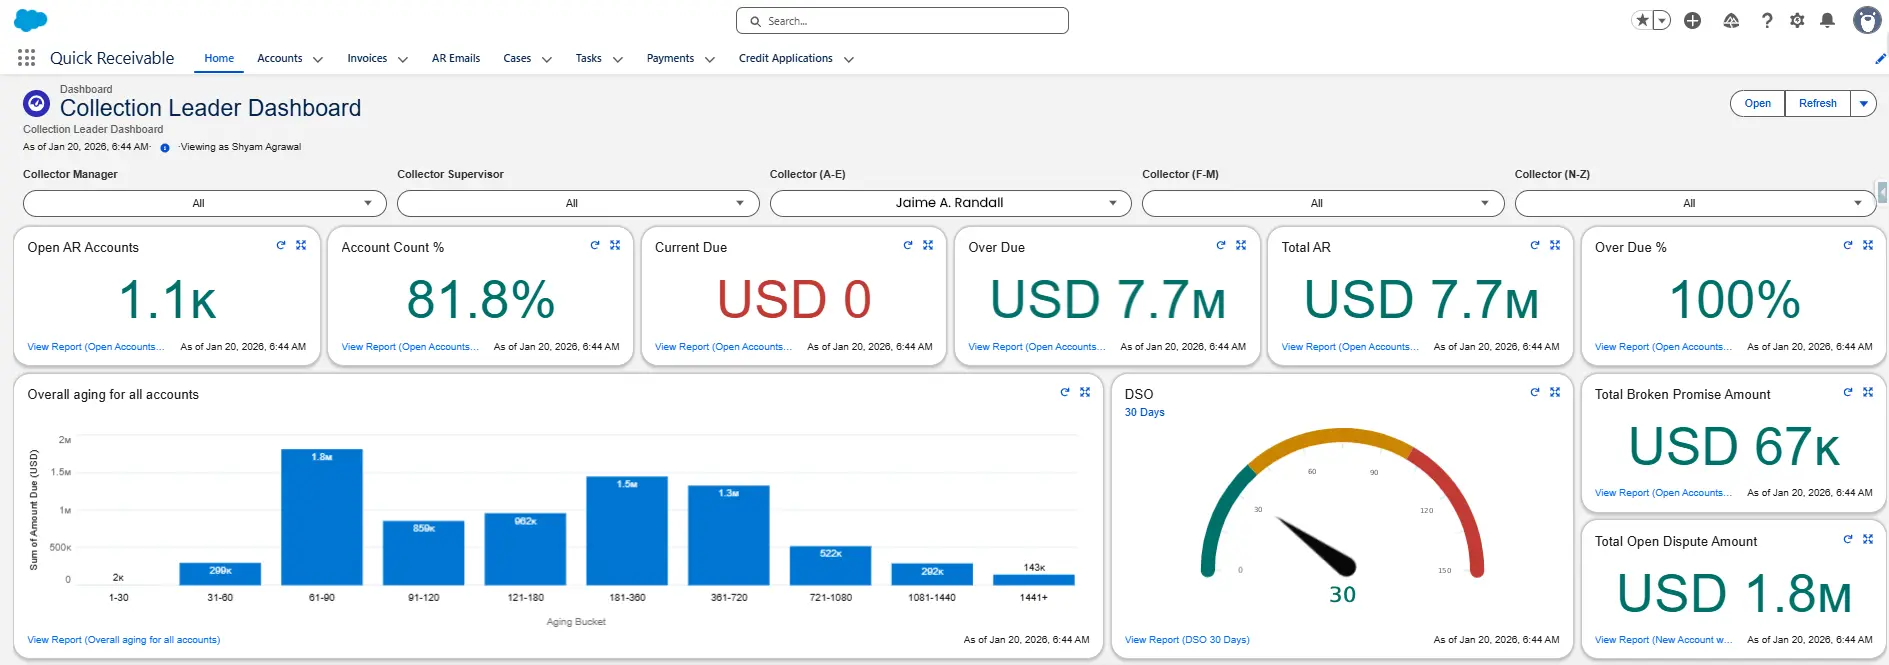
Task: Expand the Overall aging chart widget
Action: 1085,392
